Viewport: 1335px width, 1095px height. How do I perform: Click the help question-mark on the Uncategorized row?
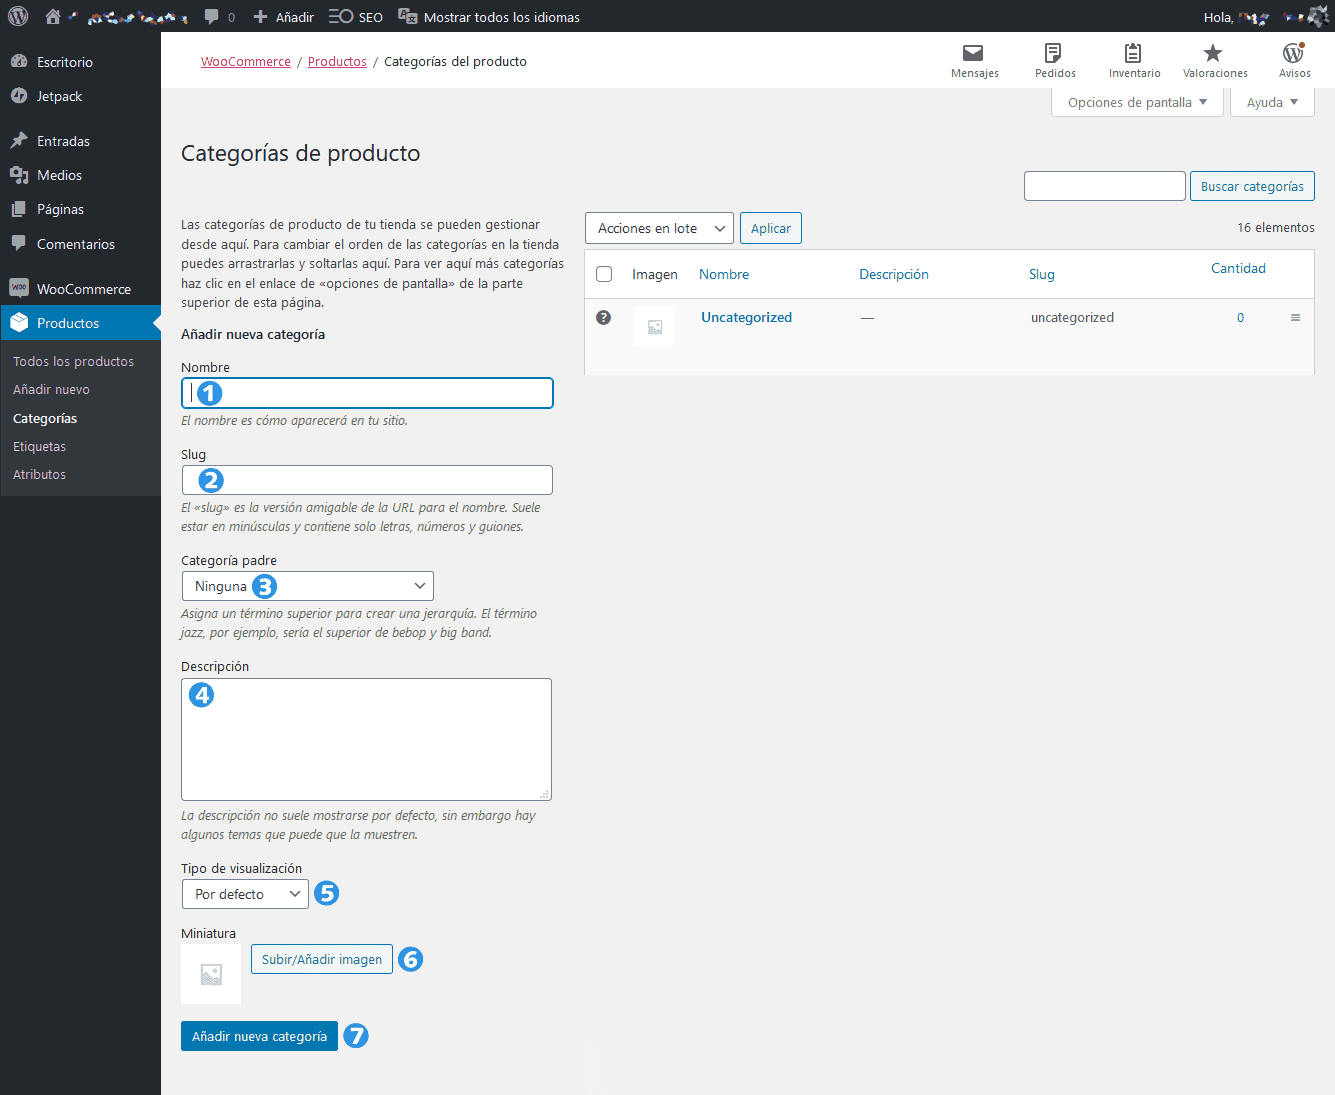coord(604,317)
